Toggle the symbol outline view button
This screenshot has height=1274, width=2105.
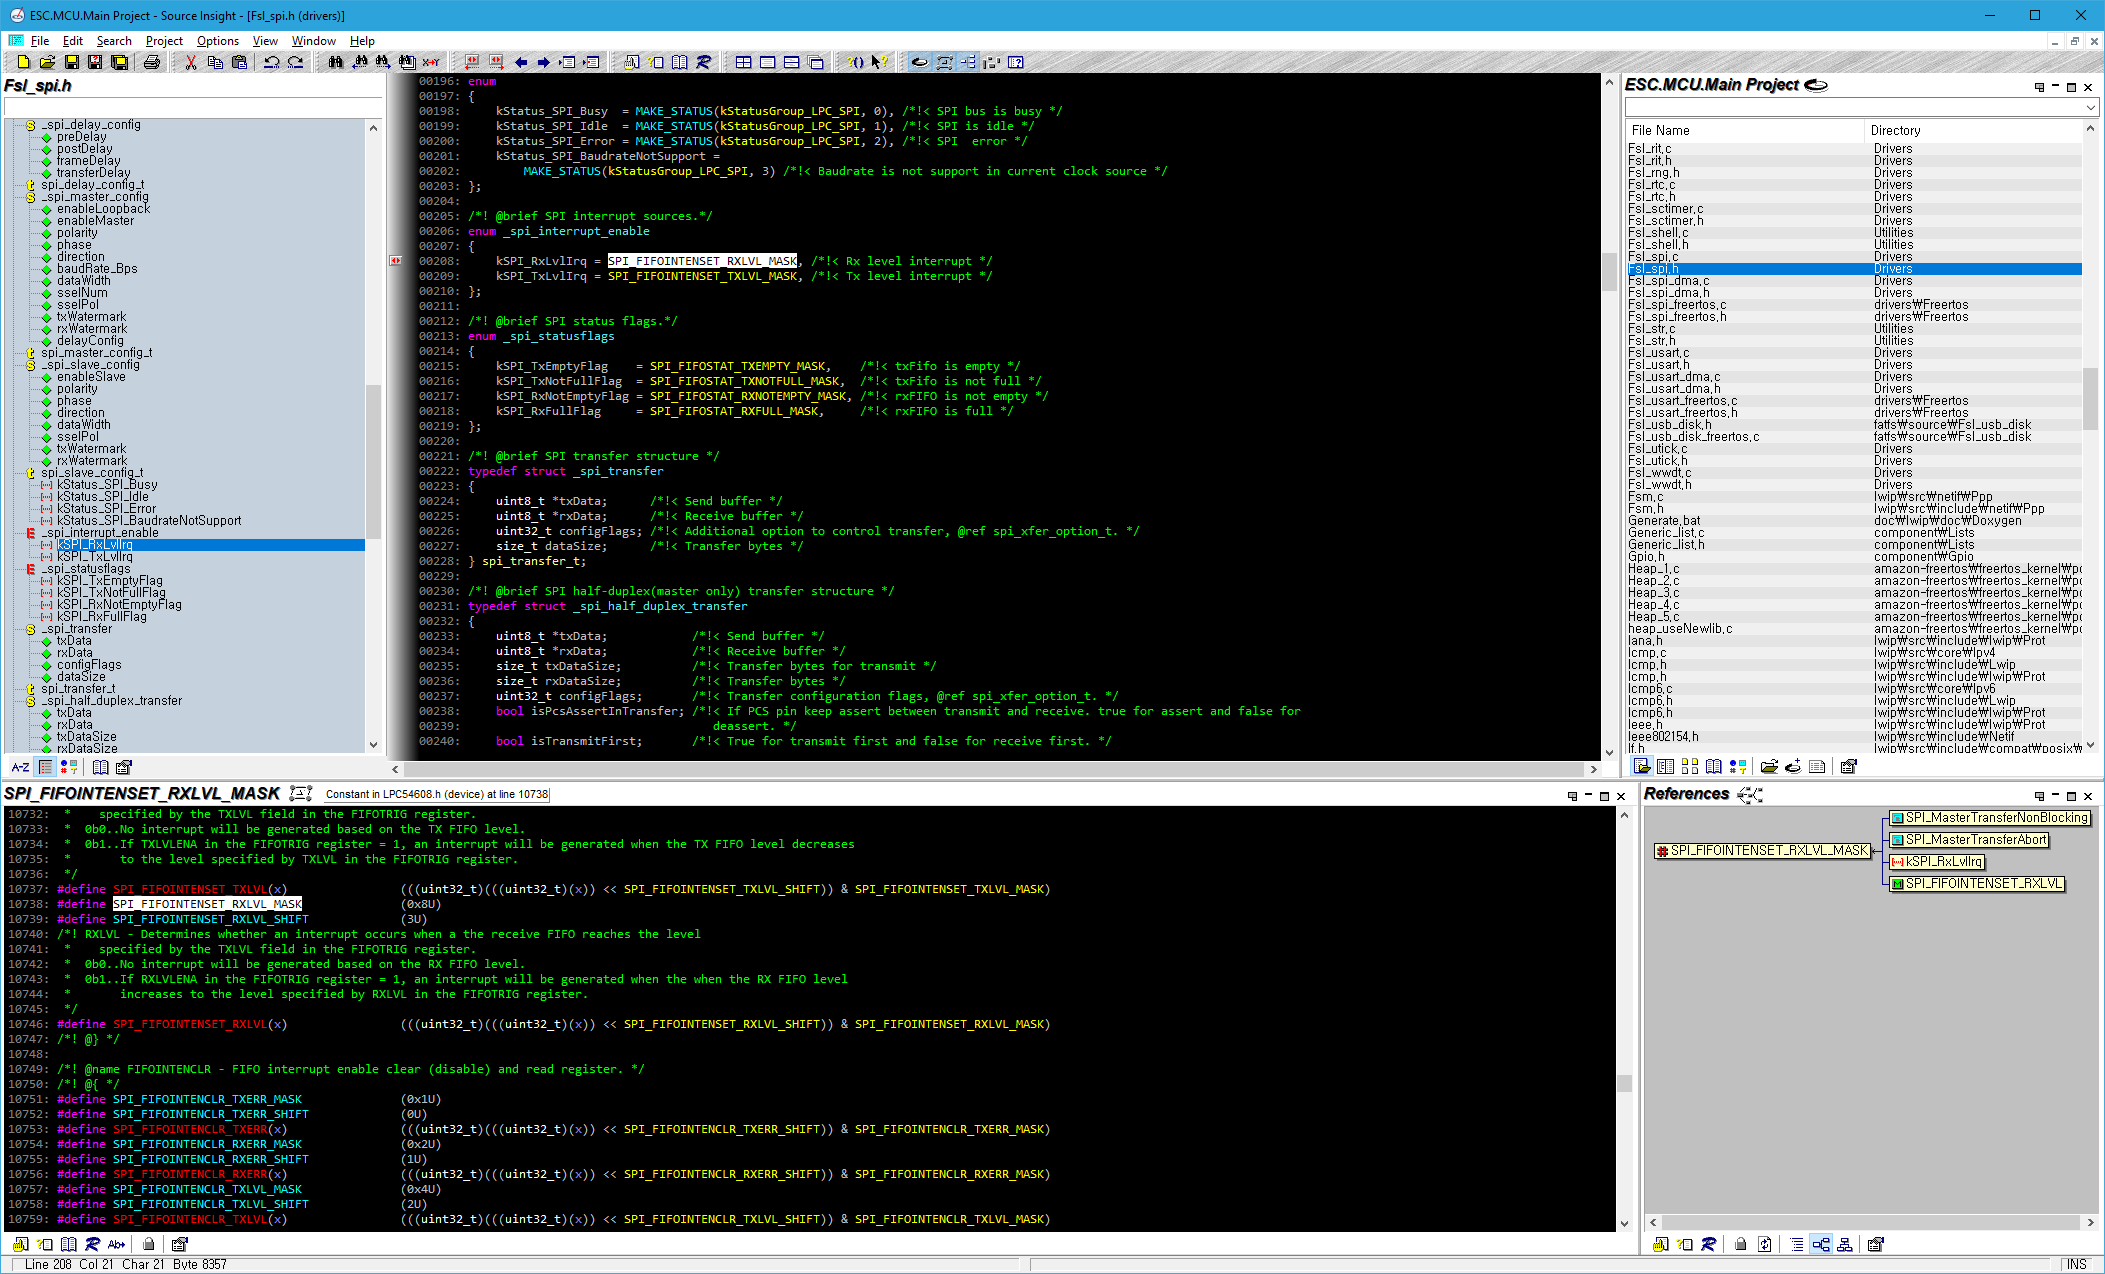click(45, 767)
